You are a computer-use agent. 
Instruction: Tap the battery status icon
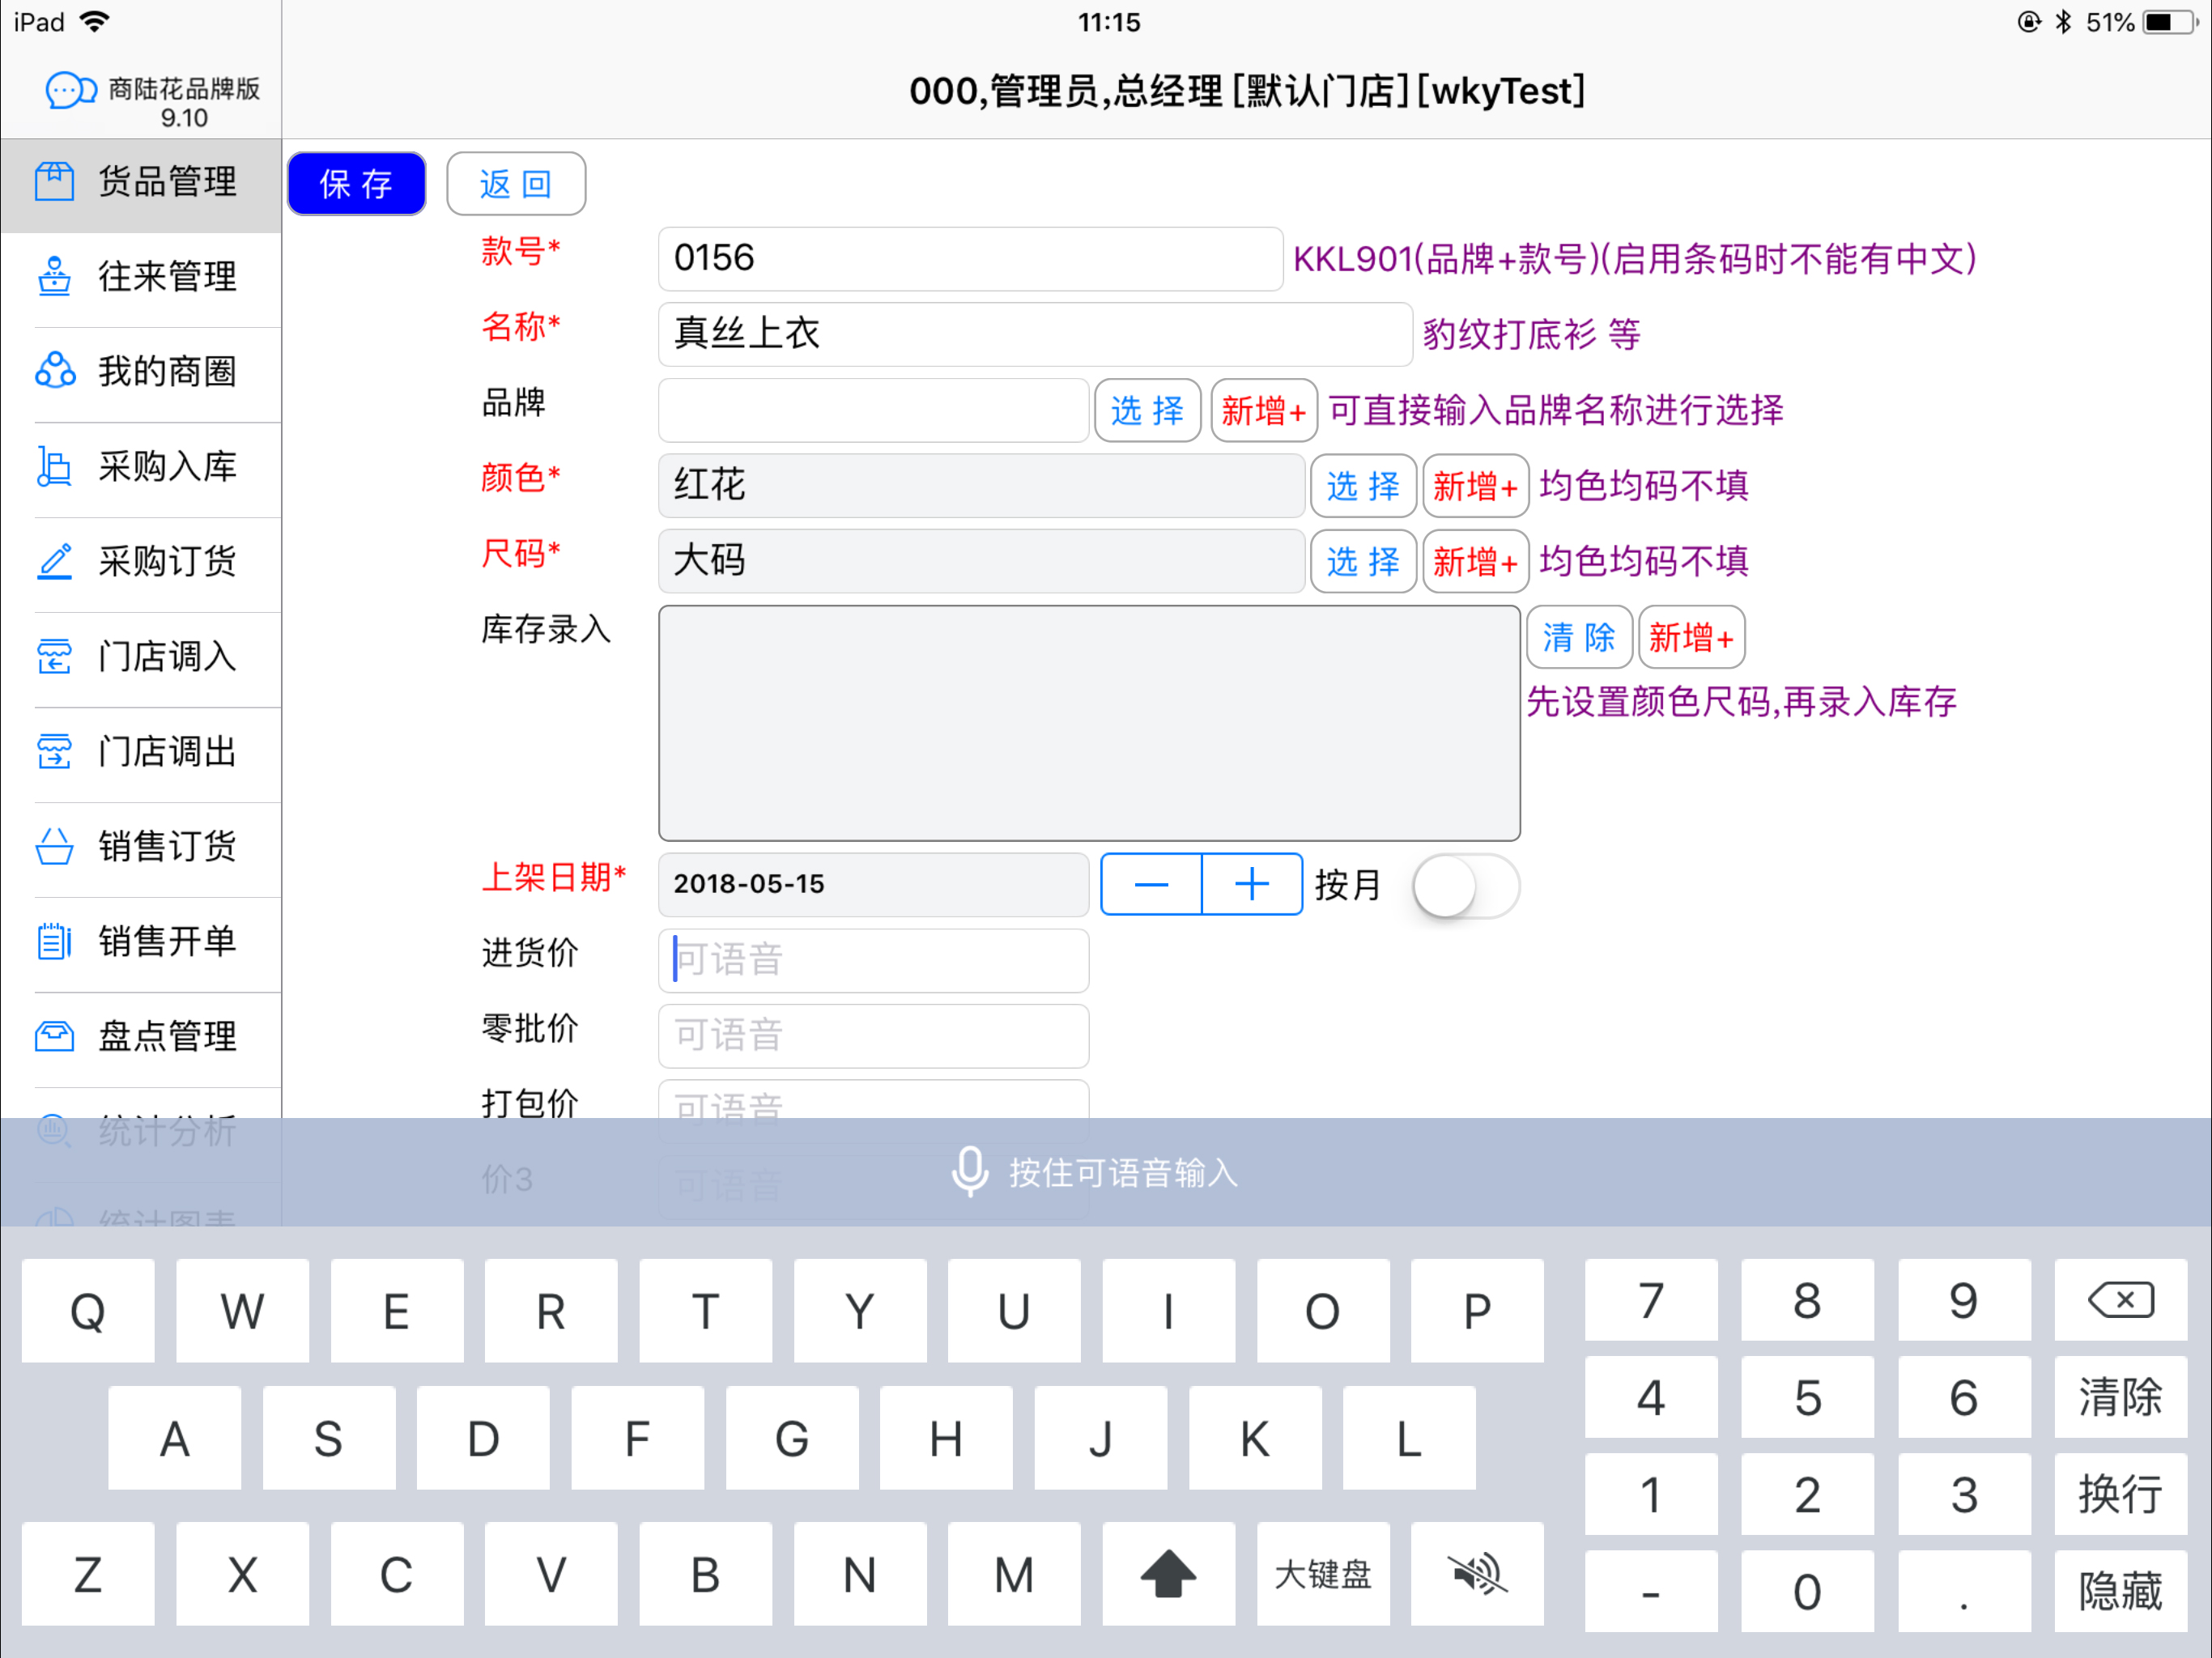[2170, 22]
